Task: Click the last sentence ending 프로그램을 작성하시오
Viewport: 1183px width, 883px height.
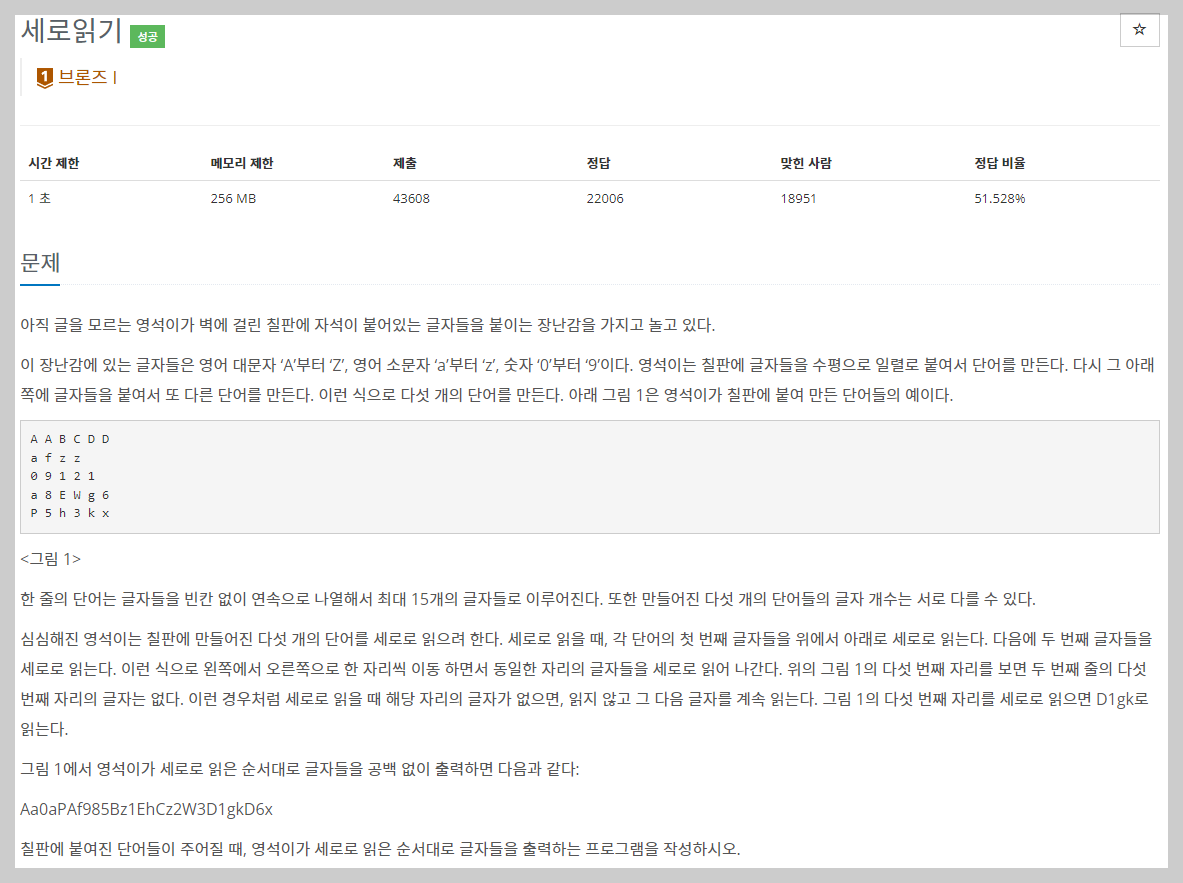Action: pyautogui.click(x=380, y=849)
